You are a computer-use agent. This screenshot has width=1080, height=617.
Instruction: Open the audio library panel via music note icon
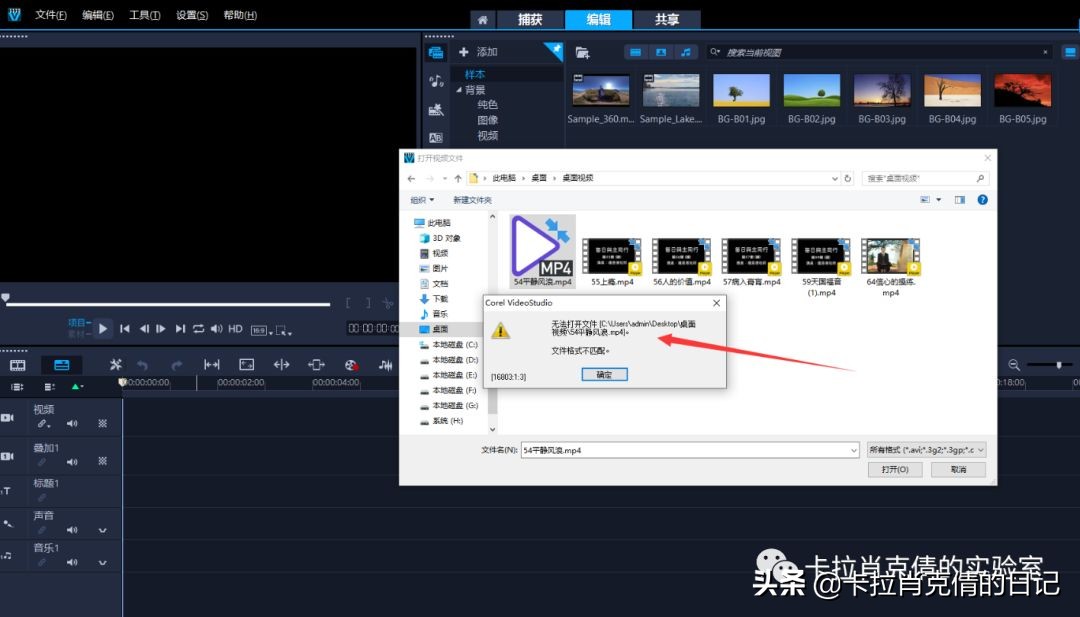pyautogui.click(x=435, y=80)
